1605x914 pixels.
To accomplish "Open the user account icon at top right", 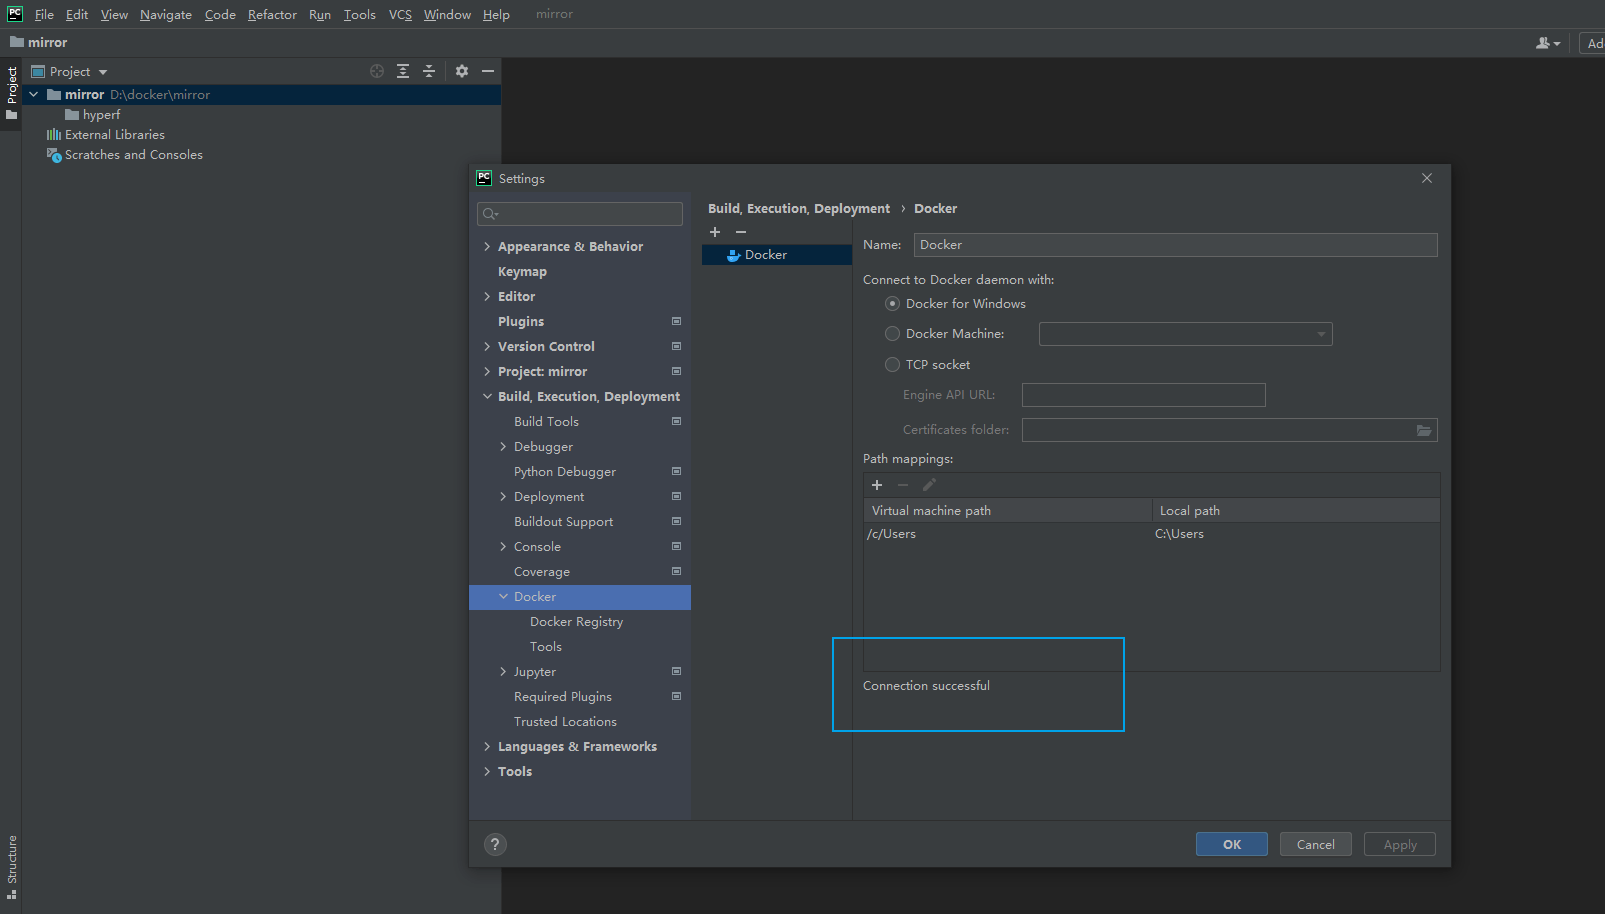I will point(1547,43).
